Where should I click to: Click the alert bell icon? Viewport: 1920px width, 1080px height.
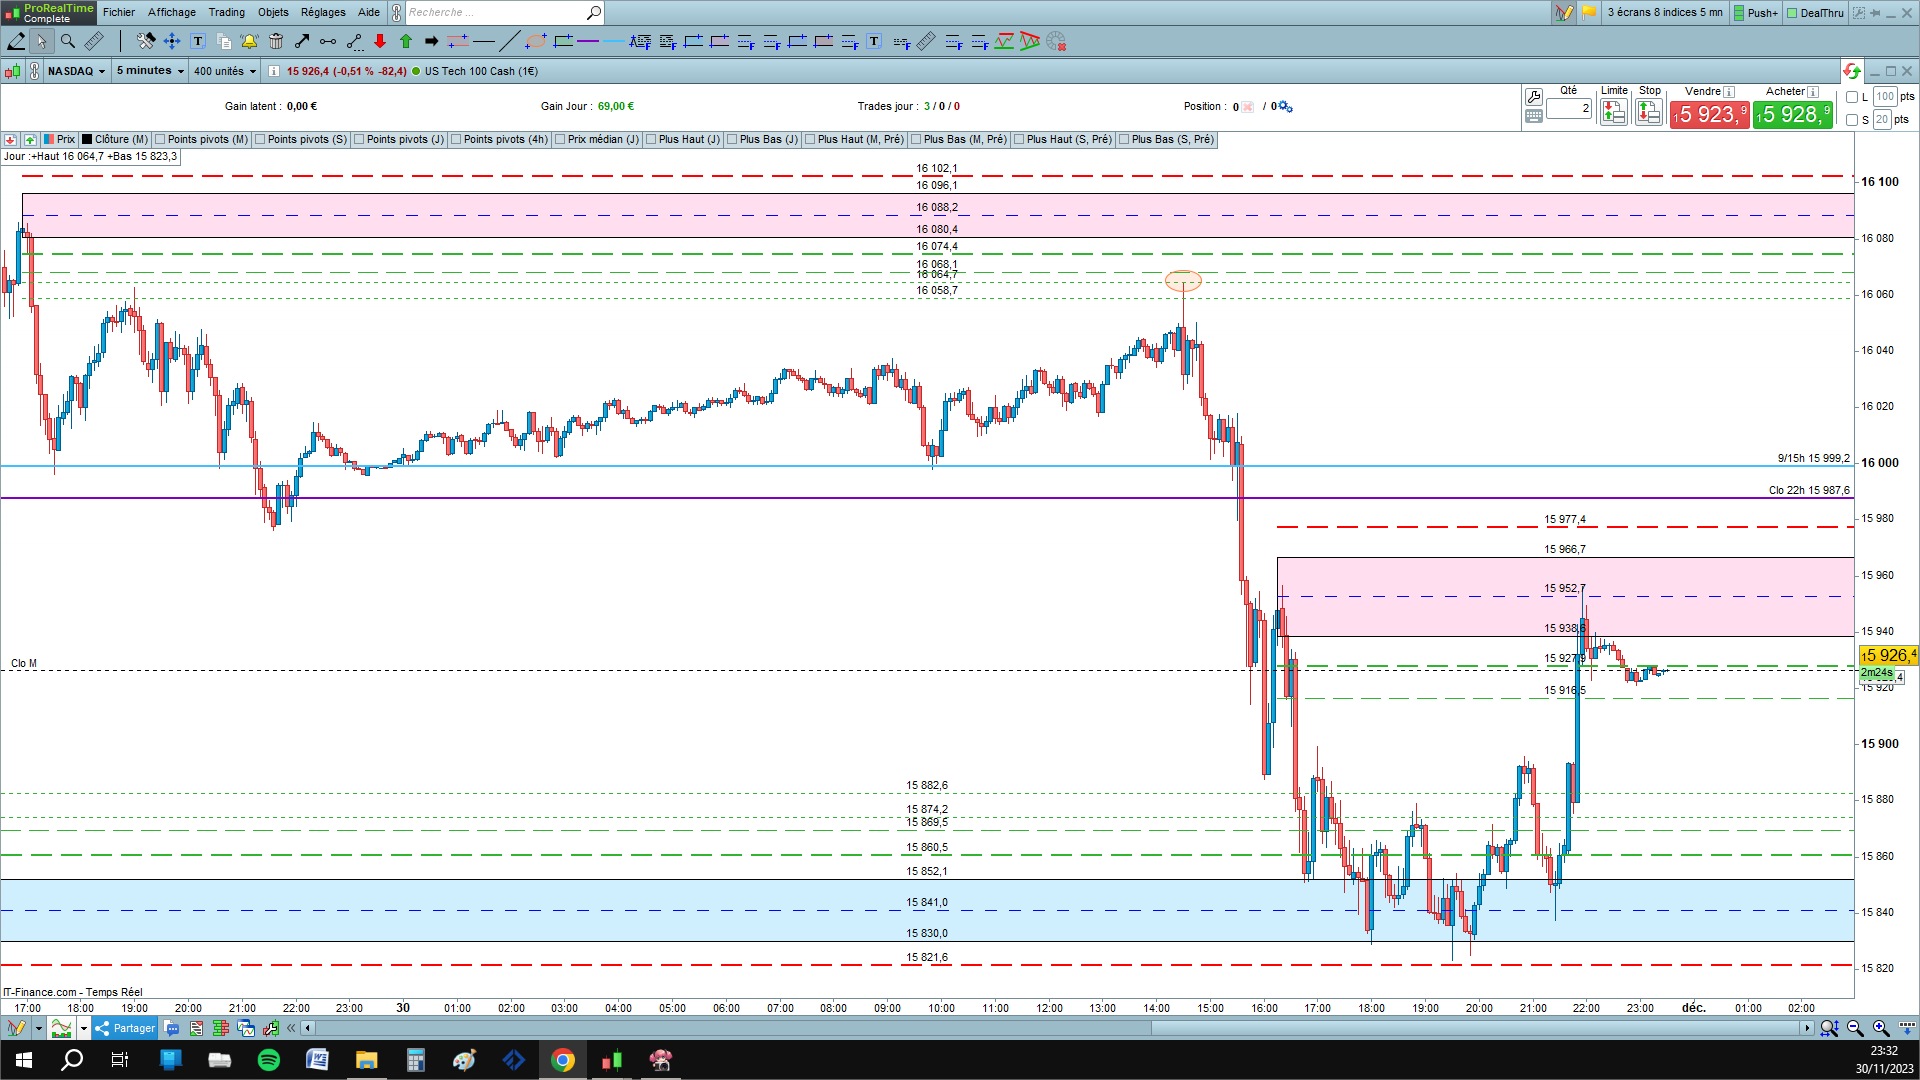pos(249,41)
